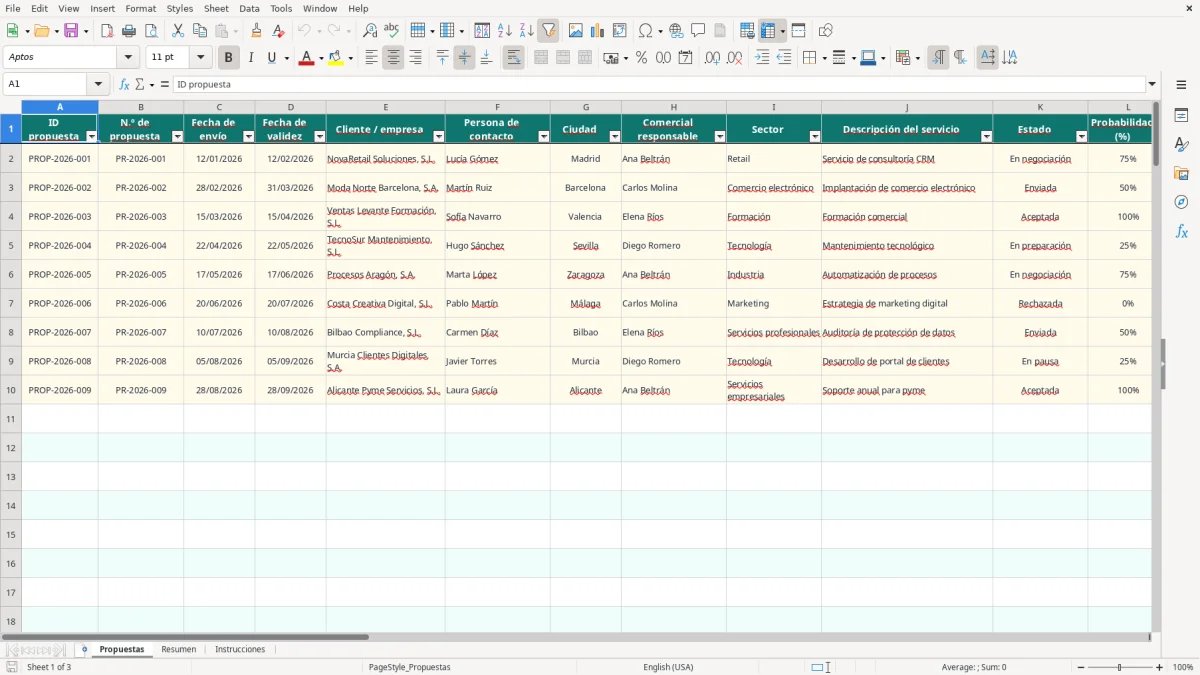
Task: Click the Save document icon
Action: tap(71, 31)
